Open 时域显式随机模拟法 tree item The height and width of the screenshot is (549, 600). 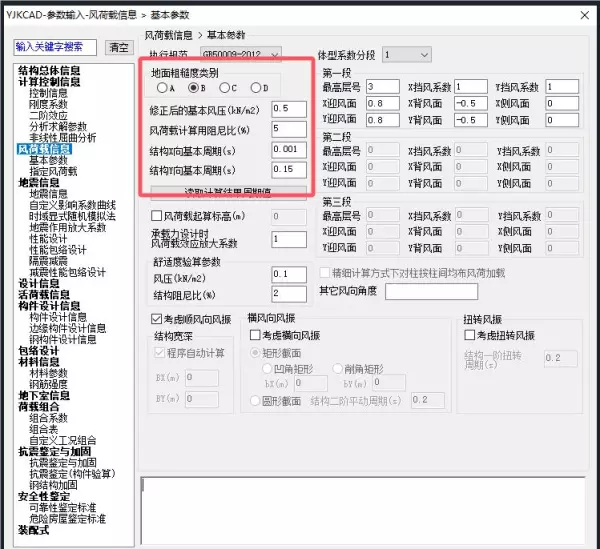(72, 216)
